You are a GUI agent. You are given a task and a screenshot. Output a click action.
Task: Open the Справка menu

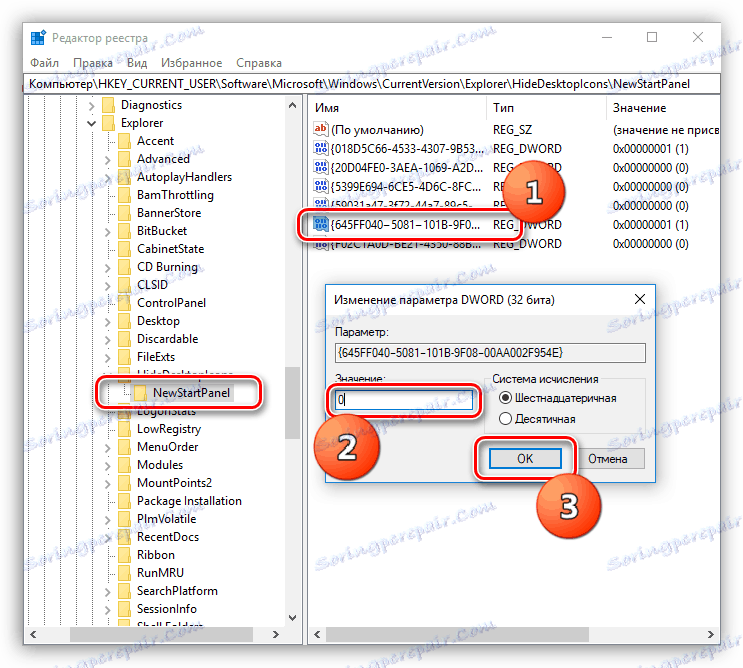(x=259, y=63)
